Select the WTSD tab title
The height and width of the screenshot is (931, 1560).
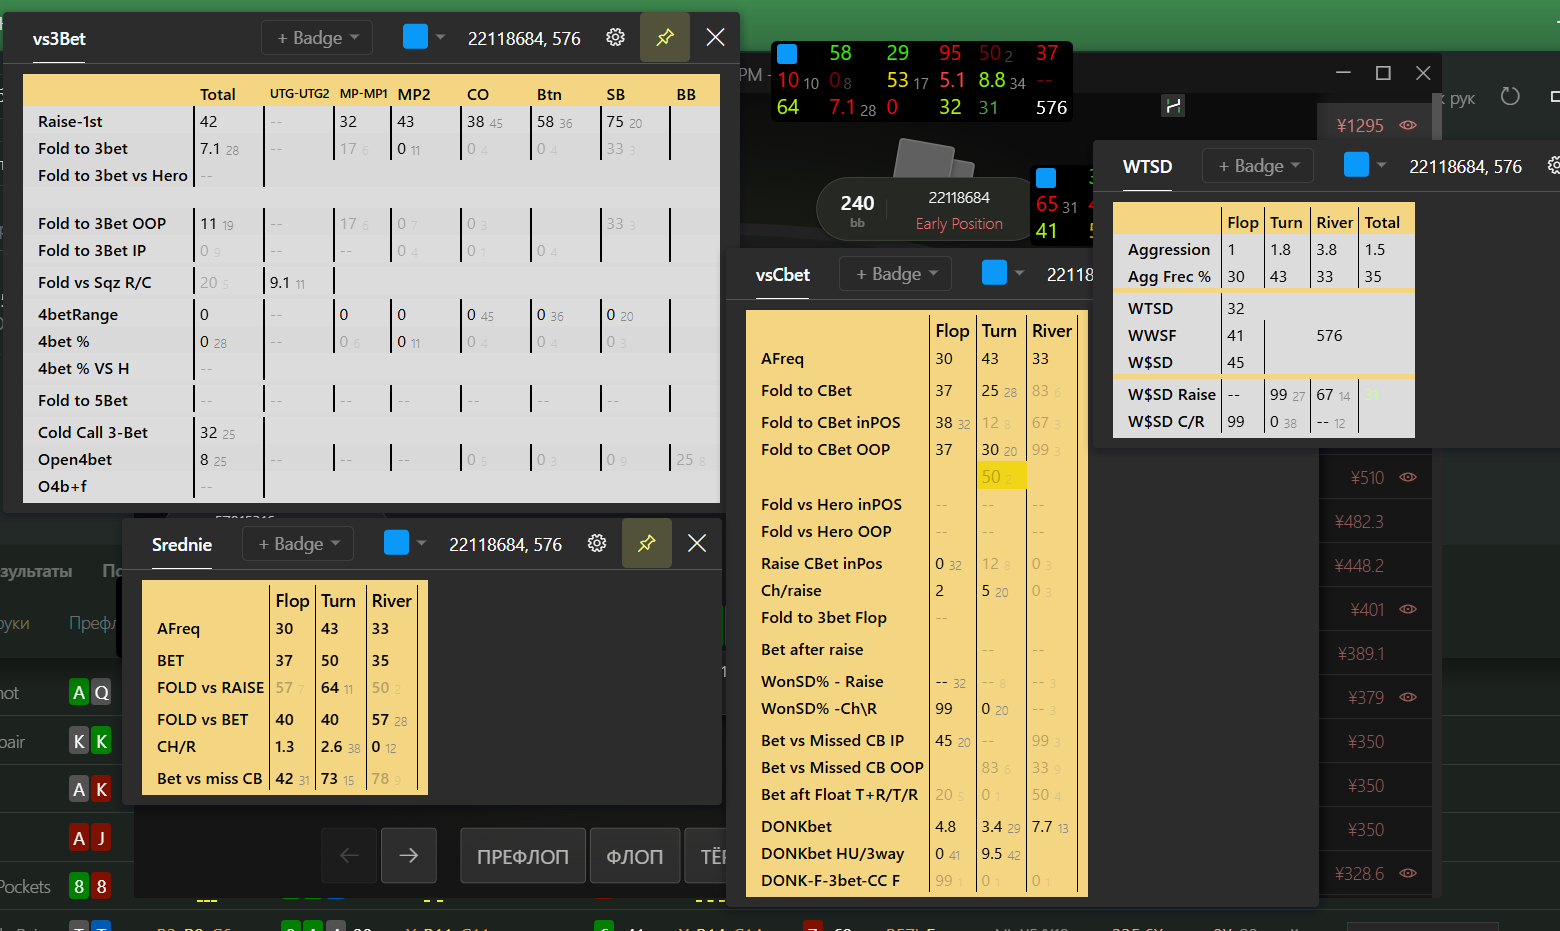coord(1147,167)
